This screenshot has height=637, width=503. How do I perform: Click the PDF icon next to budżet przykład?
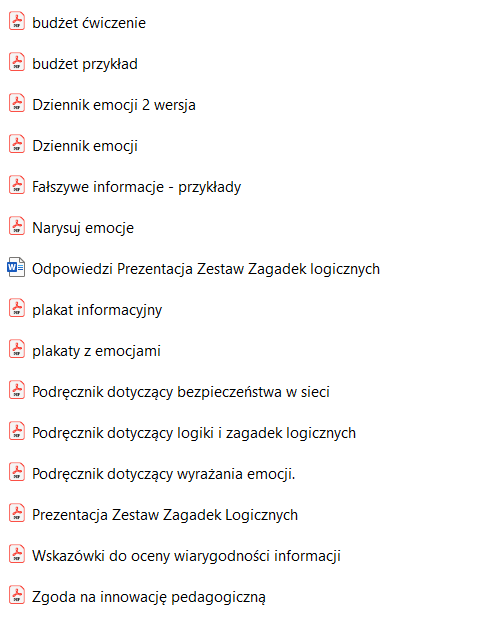17,62
